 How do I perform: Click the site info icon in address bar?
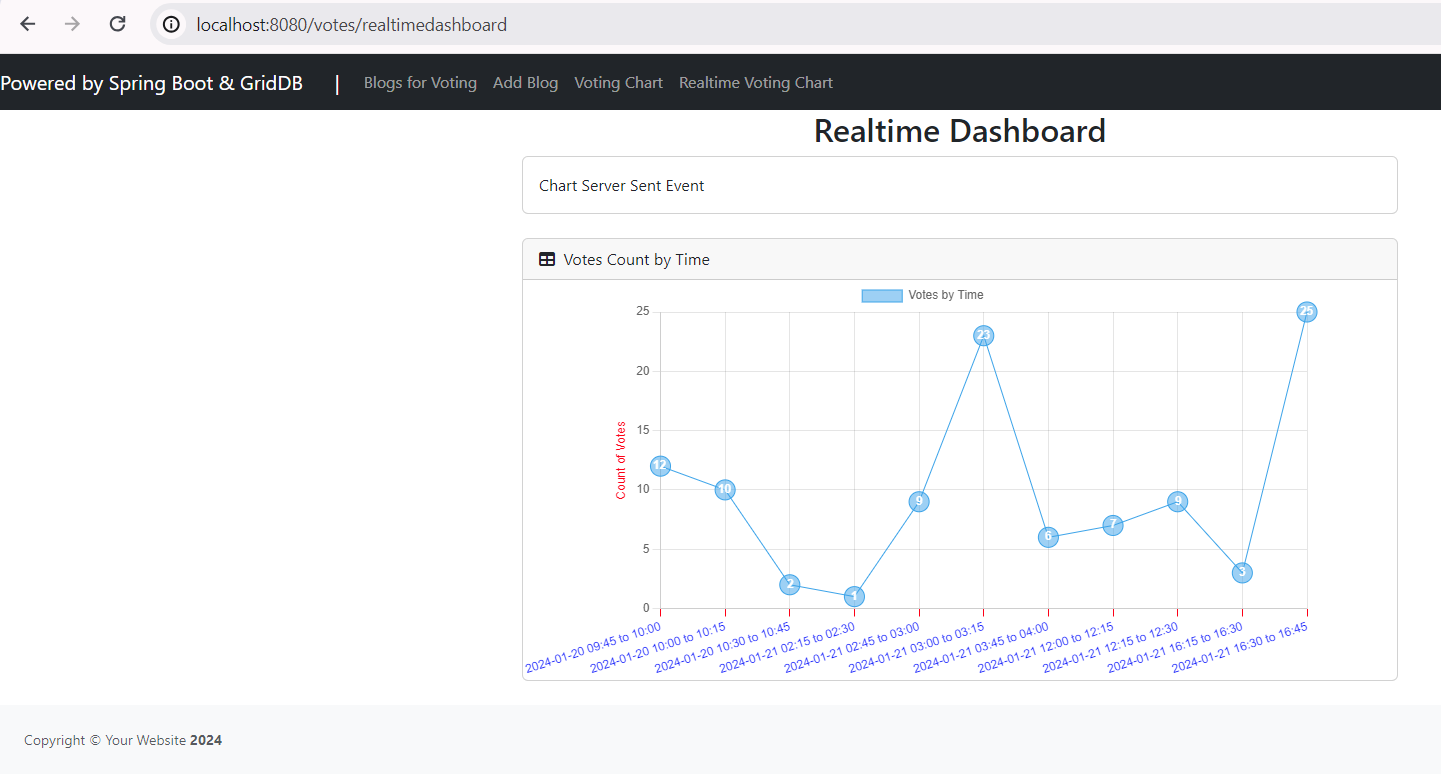click(x=172, y=25)
